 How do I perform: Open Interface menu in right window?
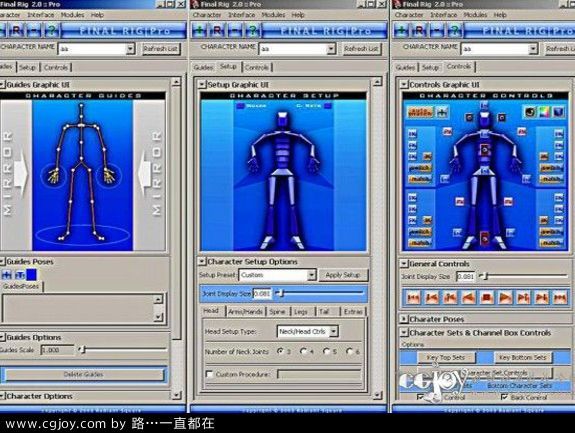443,15
